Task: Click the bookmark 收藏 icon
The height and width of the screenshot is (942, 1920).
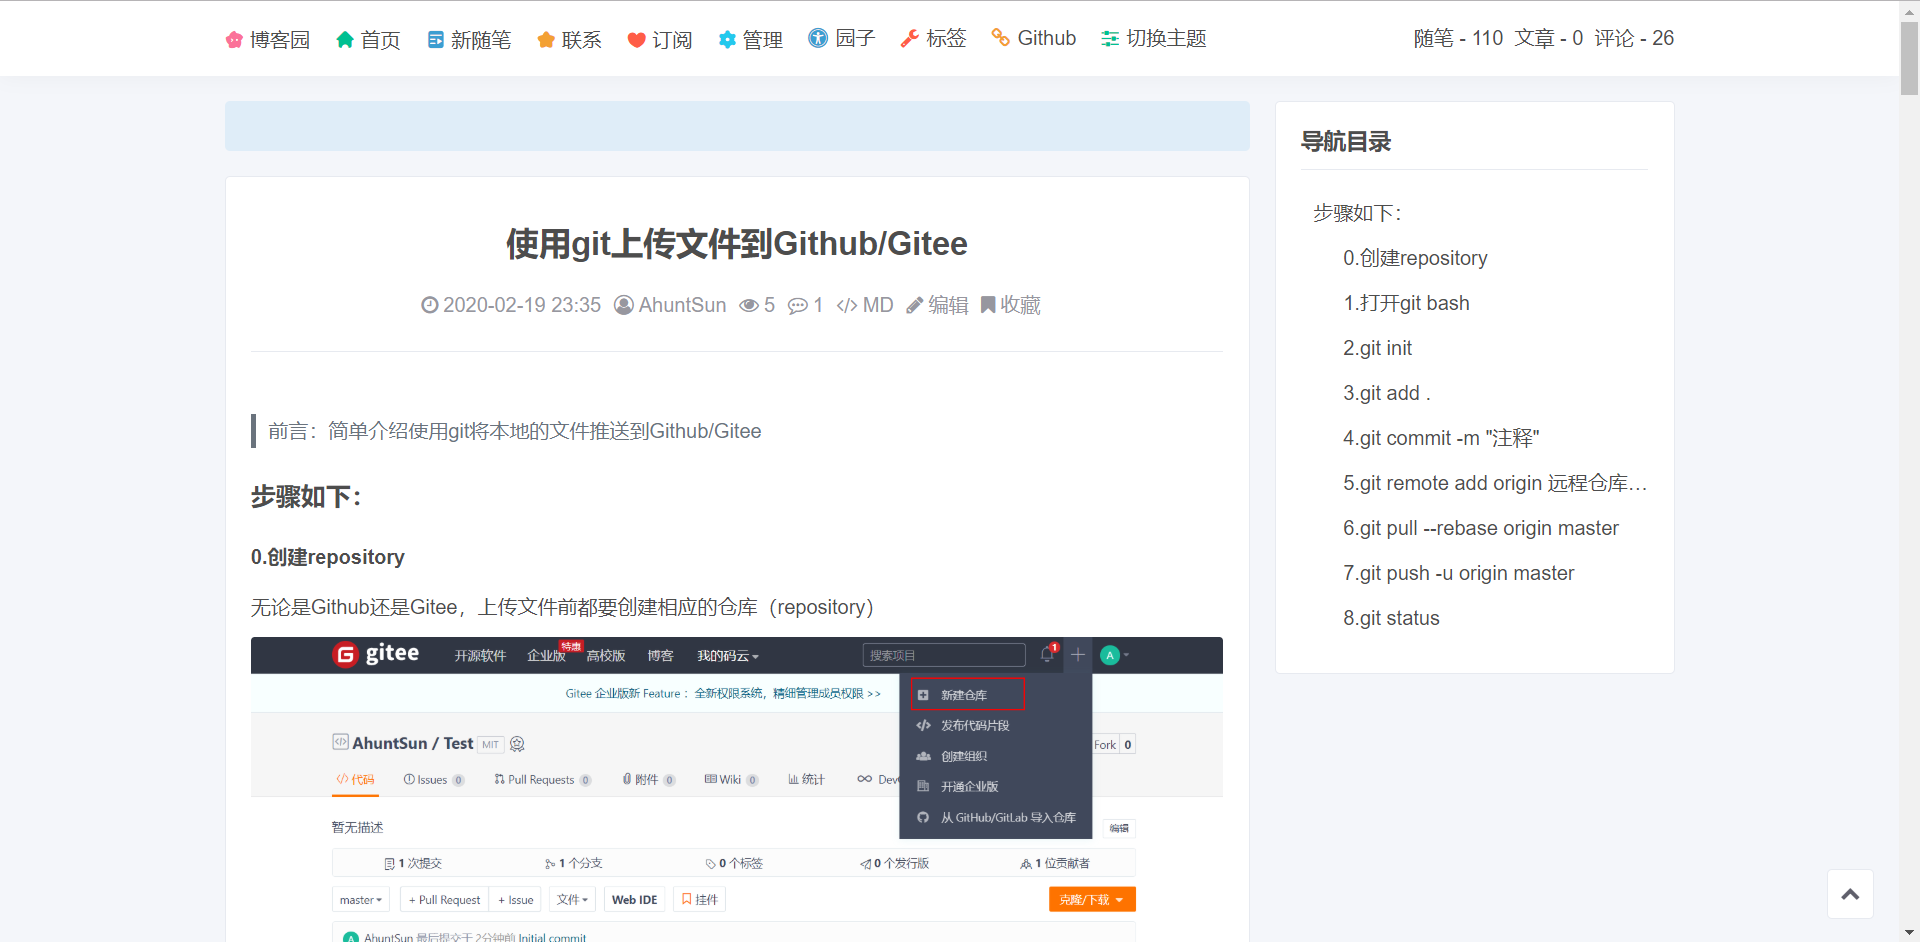Action: pyautogui.click(x=988, y=305)
